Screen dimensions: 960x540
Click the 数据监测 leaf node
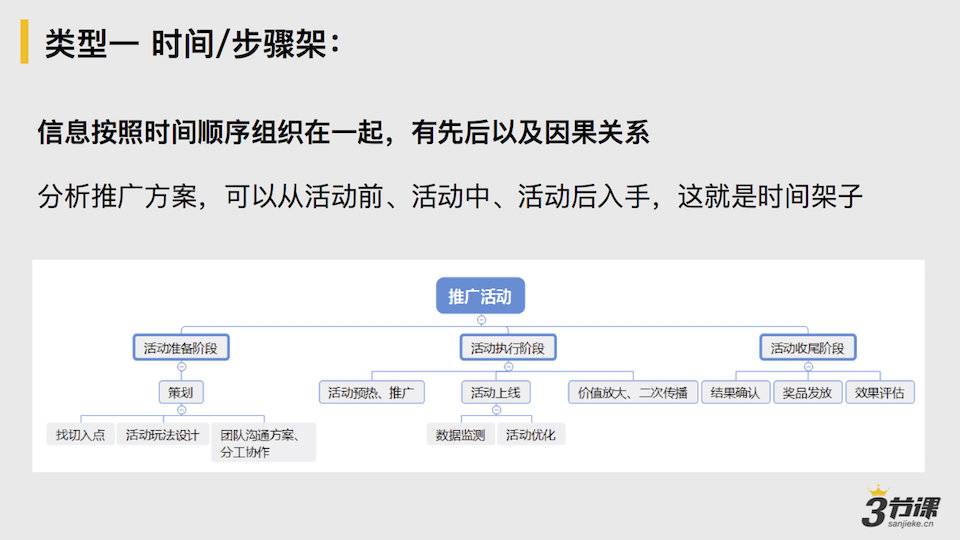pos(460,435)
